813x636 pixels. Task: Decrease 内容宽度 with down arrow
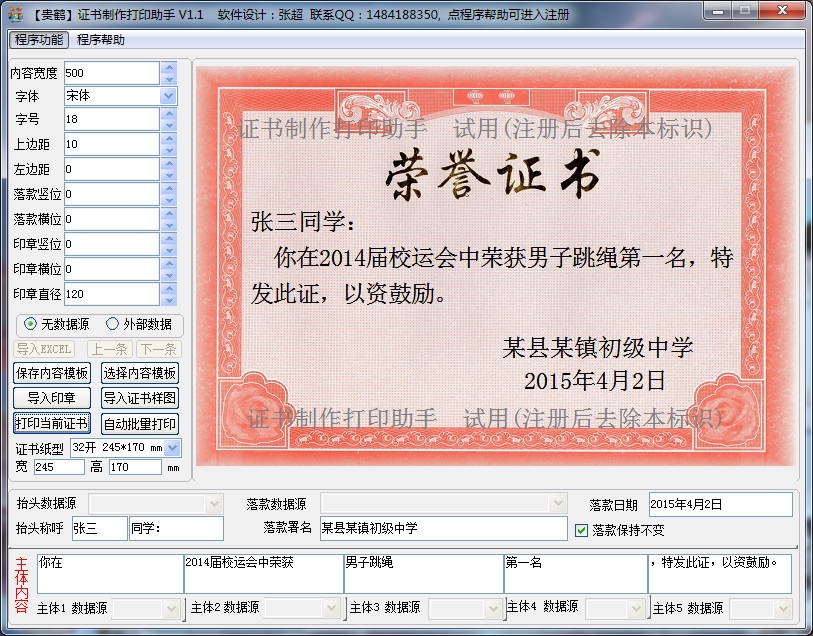[169, 79]
